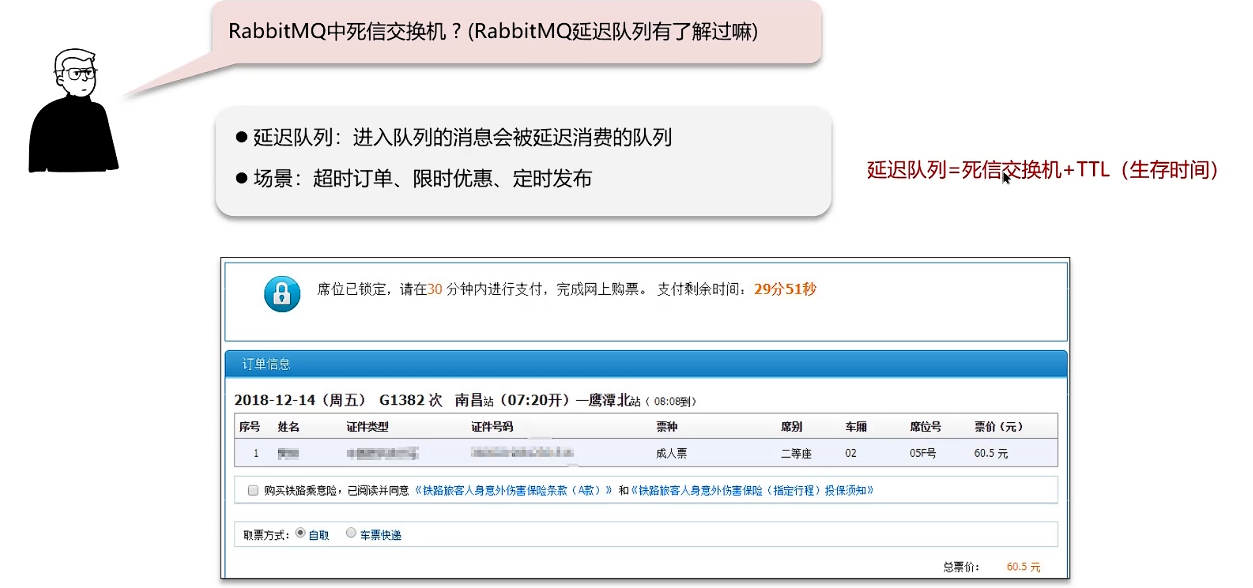Image resolution: width=1253 pixels, height=588 pixels.
Task: Click the countdown 29分51秒
Action: tap(785, 289)
